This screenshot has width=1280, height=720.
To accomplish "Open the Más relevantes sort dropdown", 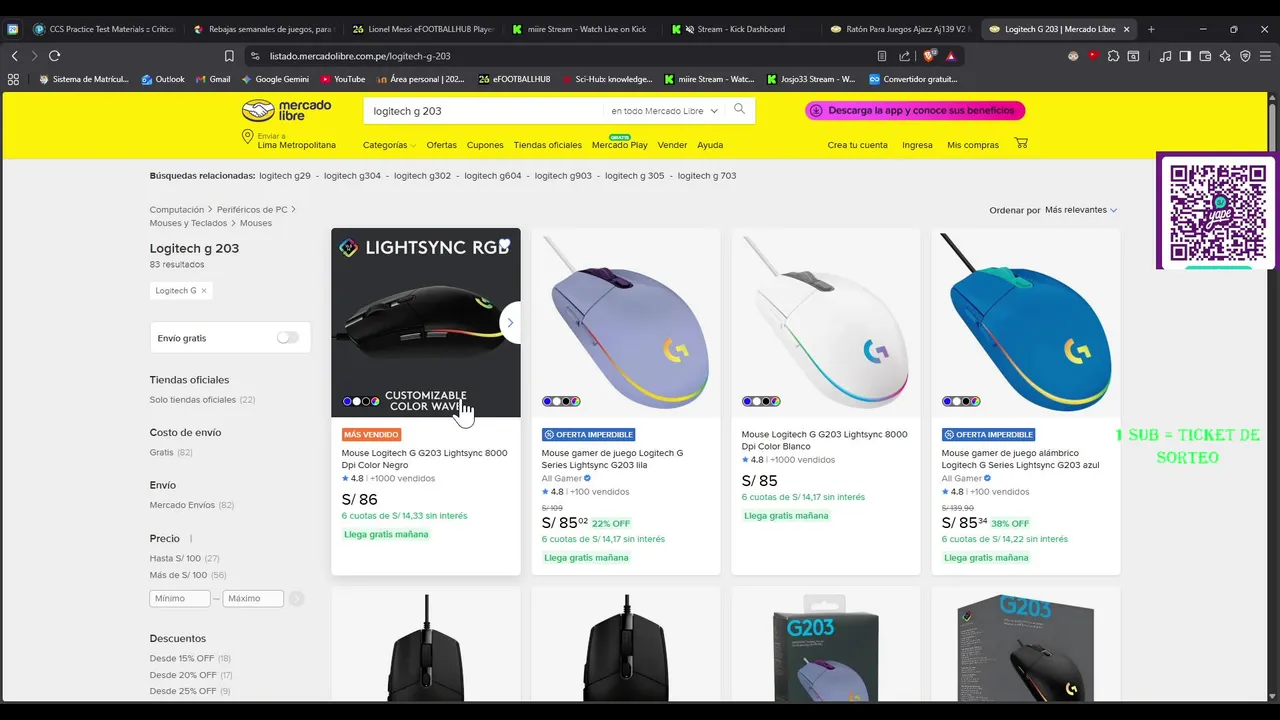I will coord(1081,210).
